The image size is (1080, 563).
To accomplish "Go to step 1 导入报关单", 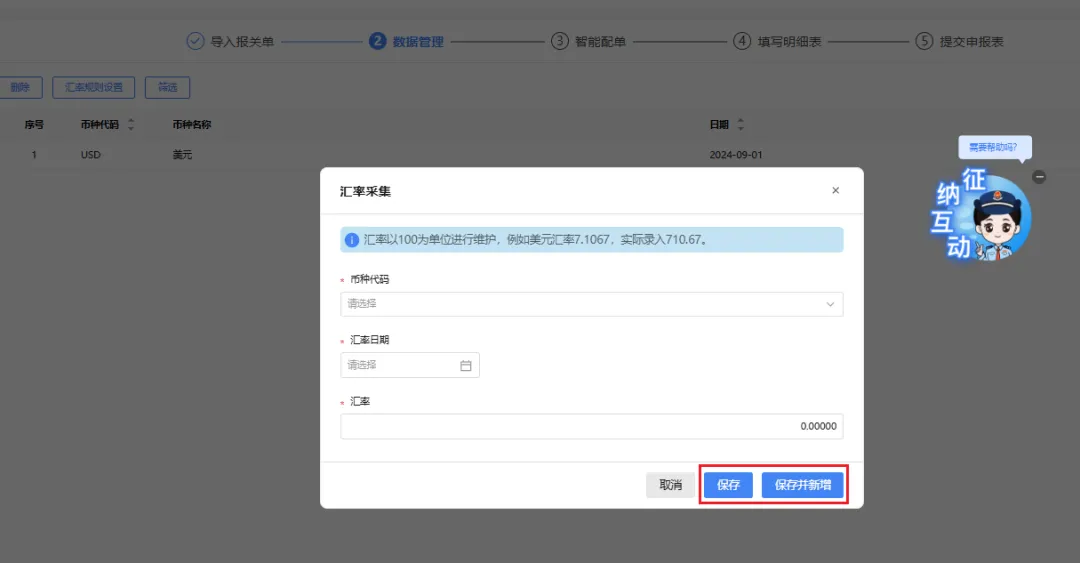I will click(230, 41).
